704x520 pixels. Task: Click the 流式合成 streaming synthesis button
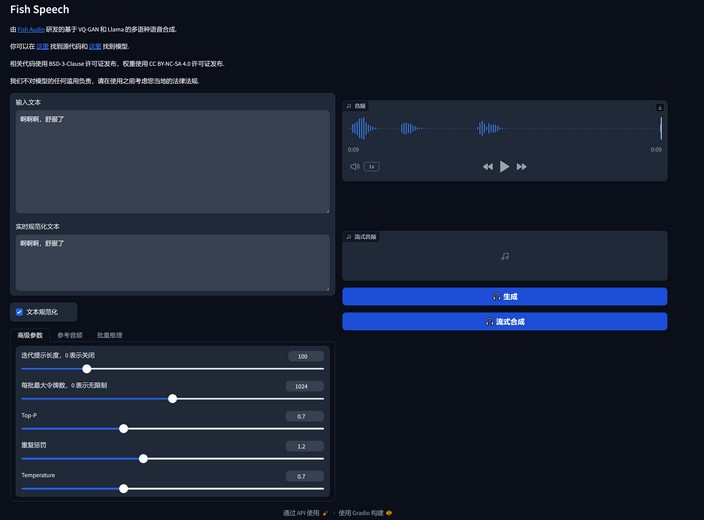coord(505,322)
